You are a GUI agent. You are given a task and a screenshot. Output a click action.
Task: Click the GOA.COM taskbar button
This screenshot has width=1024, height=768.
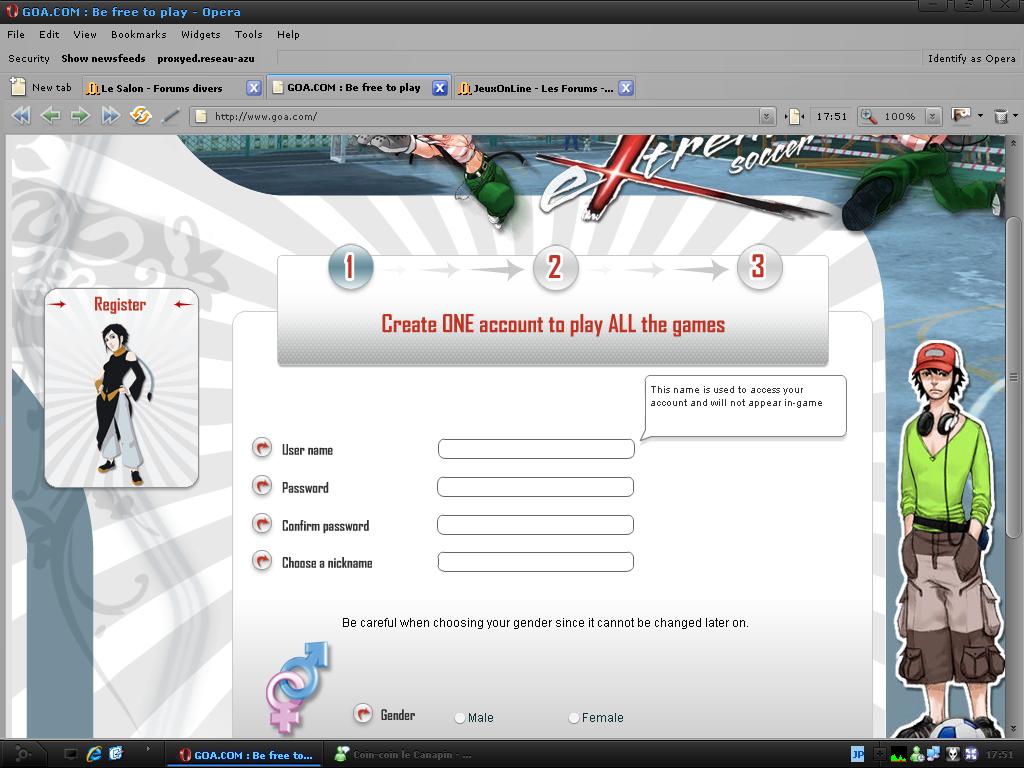[246, 754]
